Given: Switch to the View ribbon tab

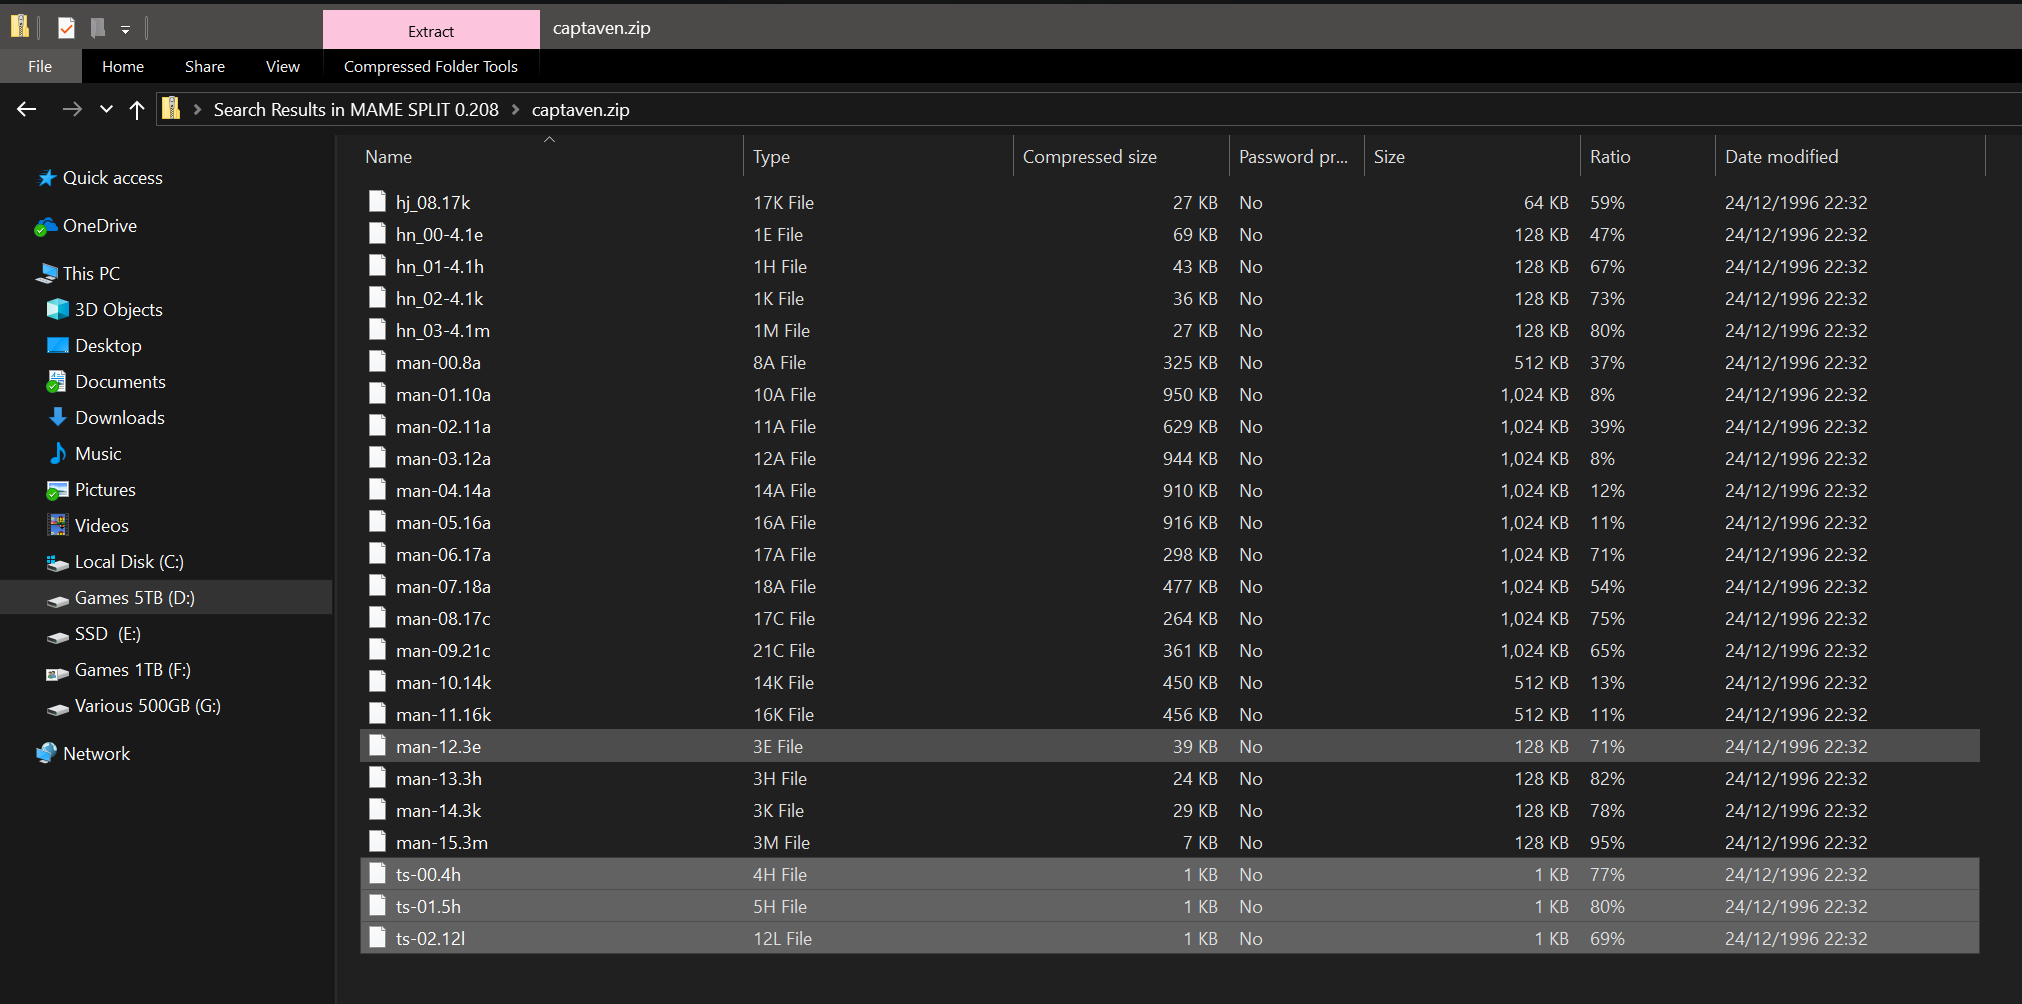Looking at the screenshot, I should coord(283,66).
